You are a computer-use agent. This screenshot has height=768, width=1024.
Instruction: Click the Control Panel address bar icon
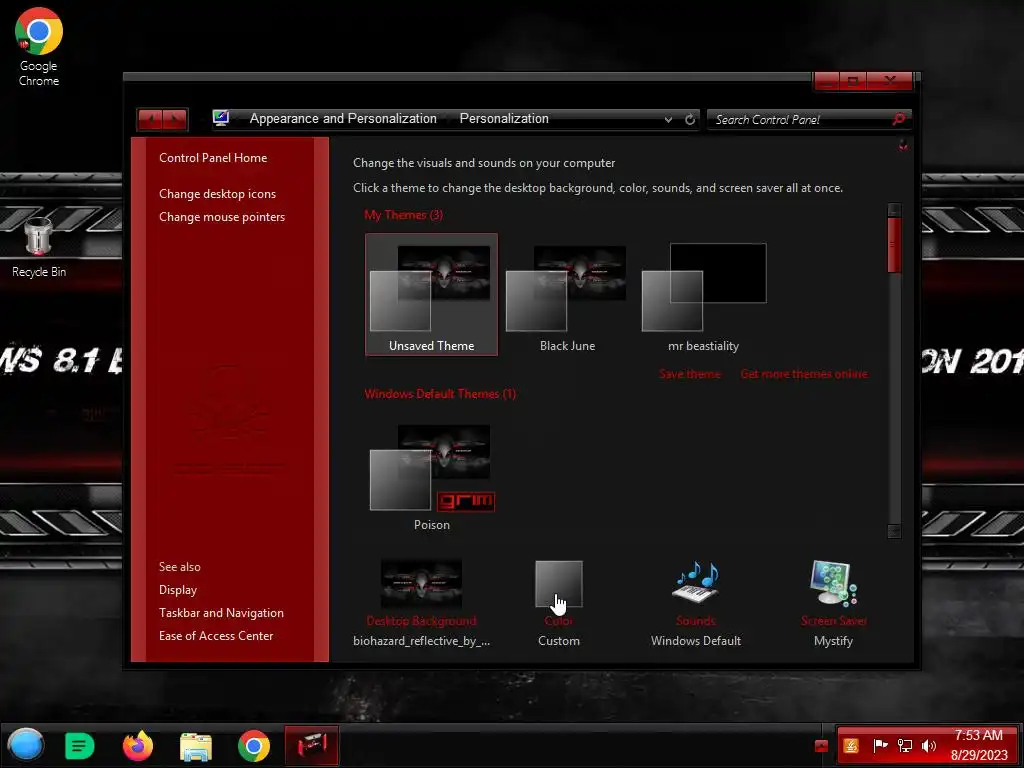(x=221, y=118)
